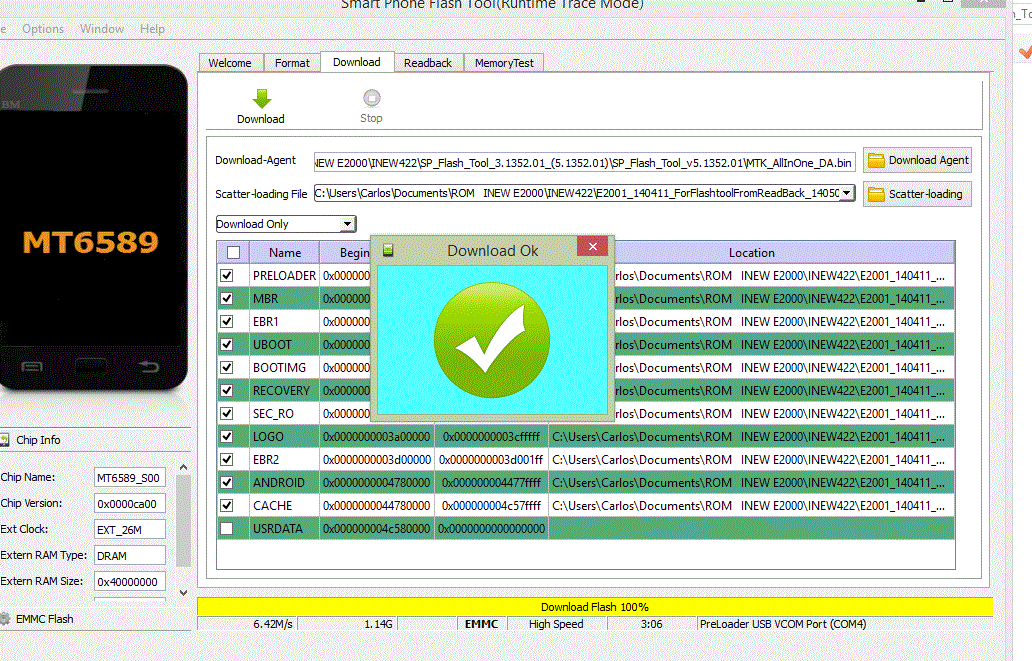Click the large green checkmark image
Image resolution: width=1032 pixels, height=661 pixels.
coord(491,338)
